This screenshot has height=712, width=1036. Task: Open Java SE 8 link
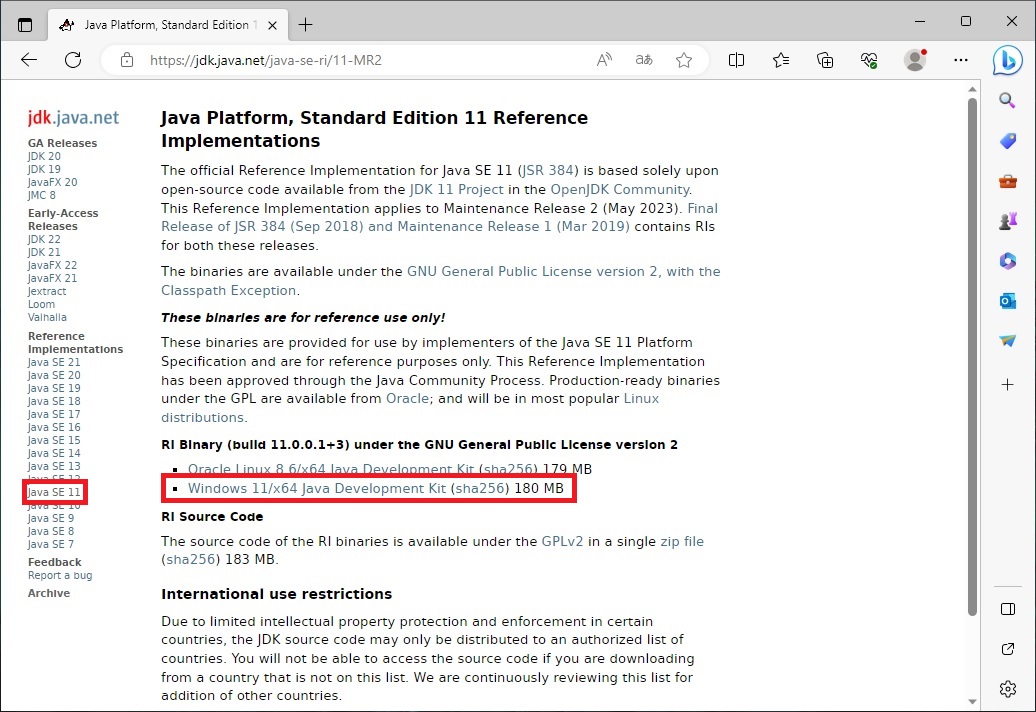(51, 531)
